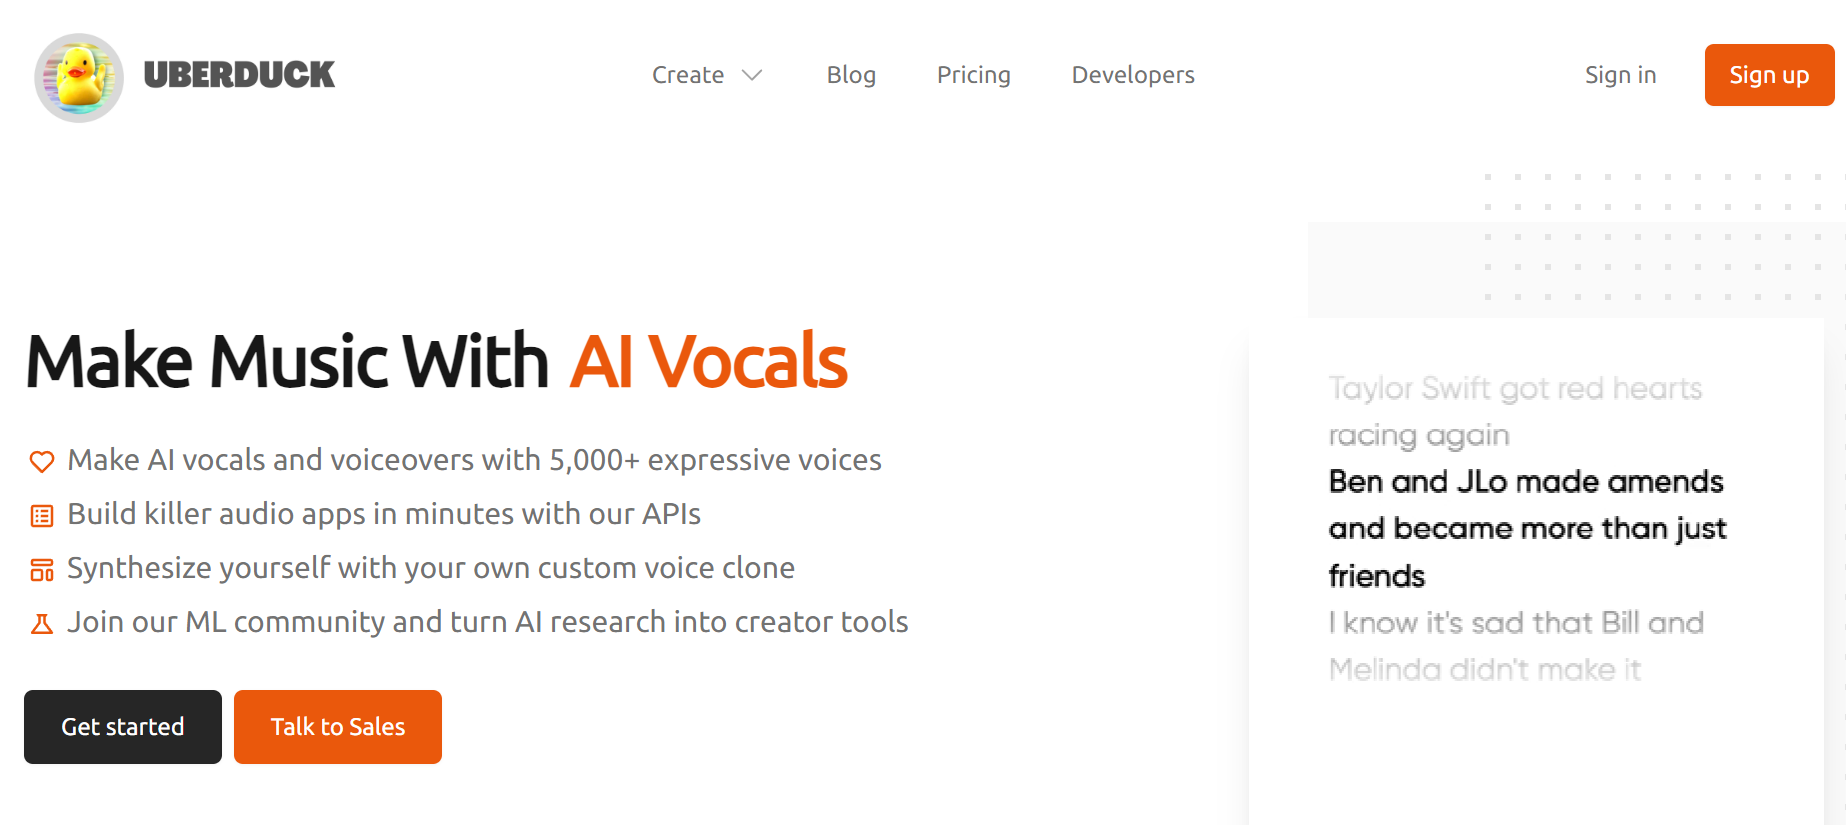
Task: Click the Uberduck rubber duck logo
Action: [x=79, y=77]
